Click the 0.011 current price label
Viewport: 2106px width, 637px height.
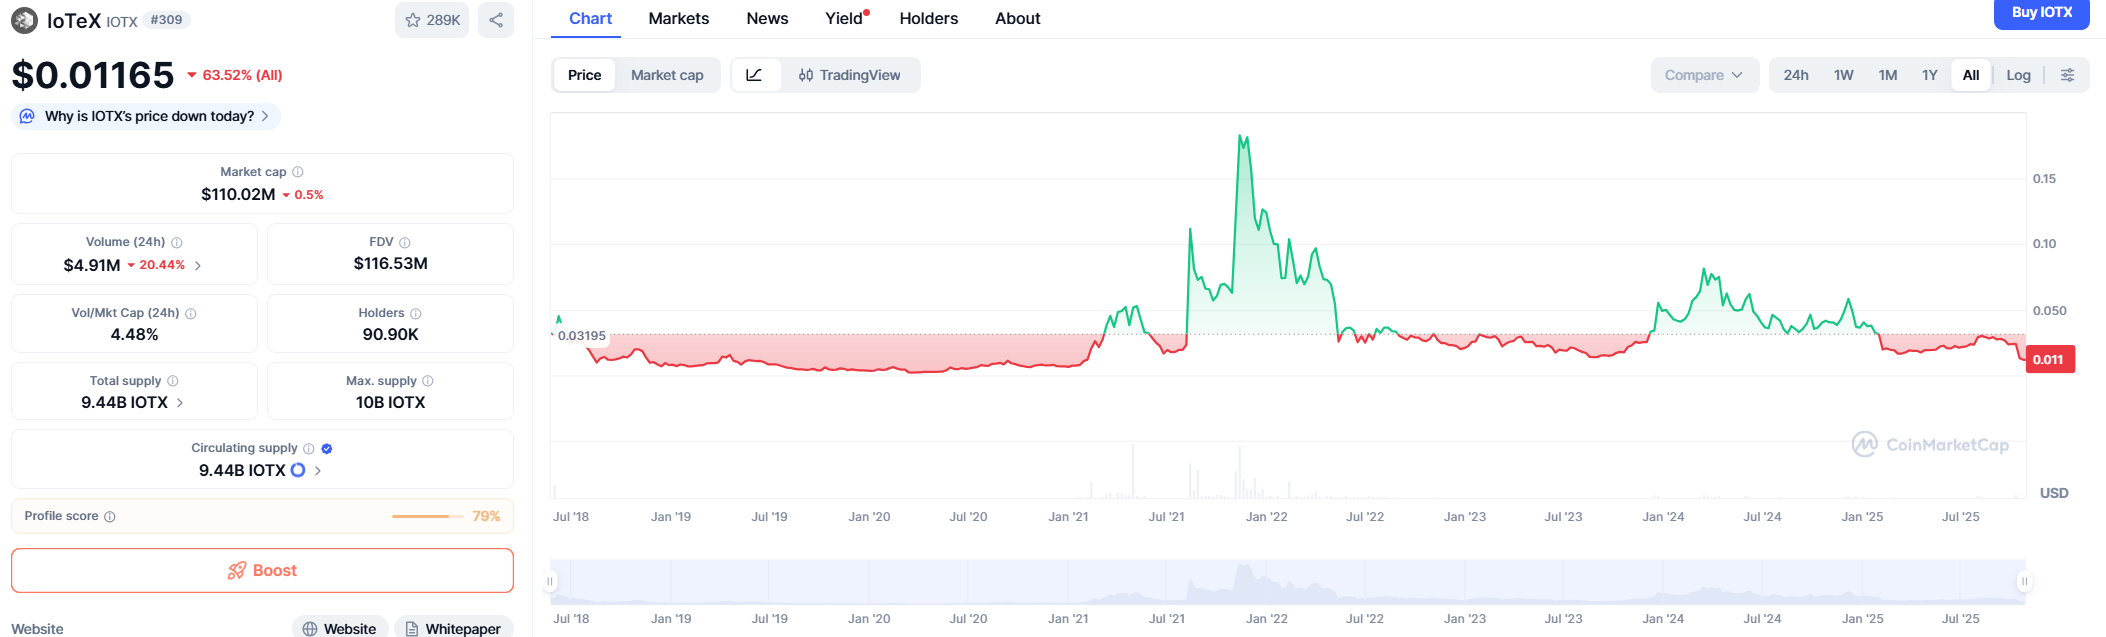(x=2049, y=359)
